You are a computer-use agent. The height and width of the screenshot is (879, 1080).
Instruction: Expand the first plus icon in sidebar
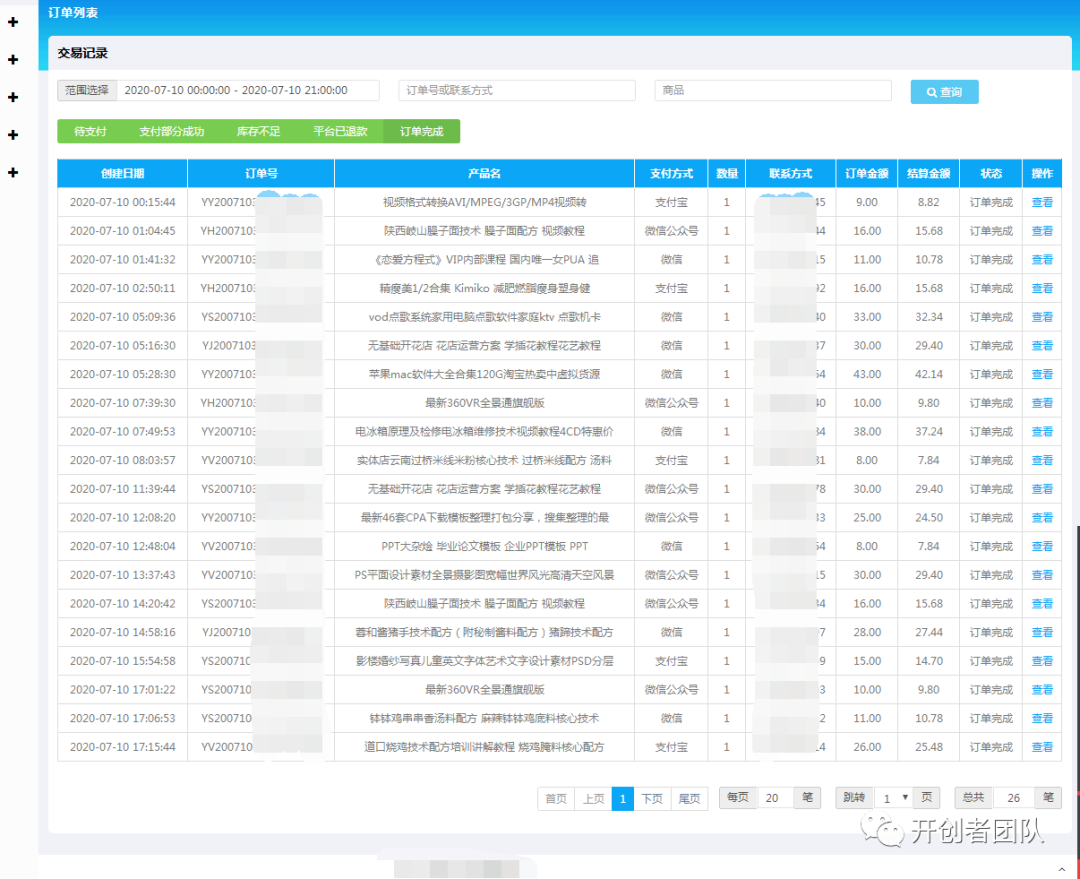pos(13,22)
